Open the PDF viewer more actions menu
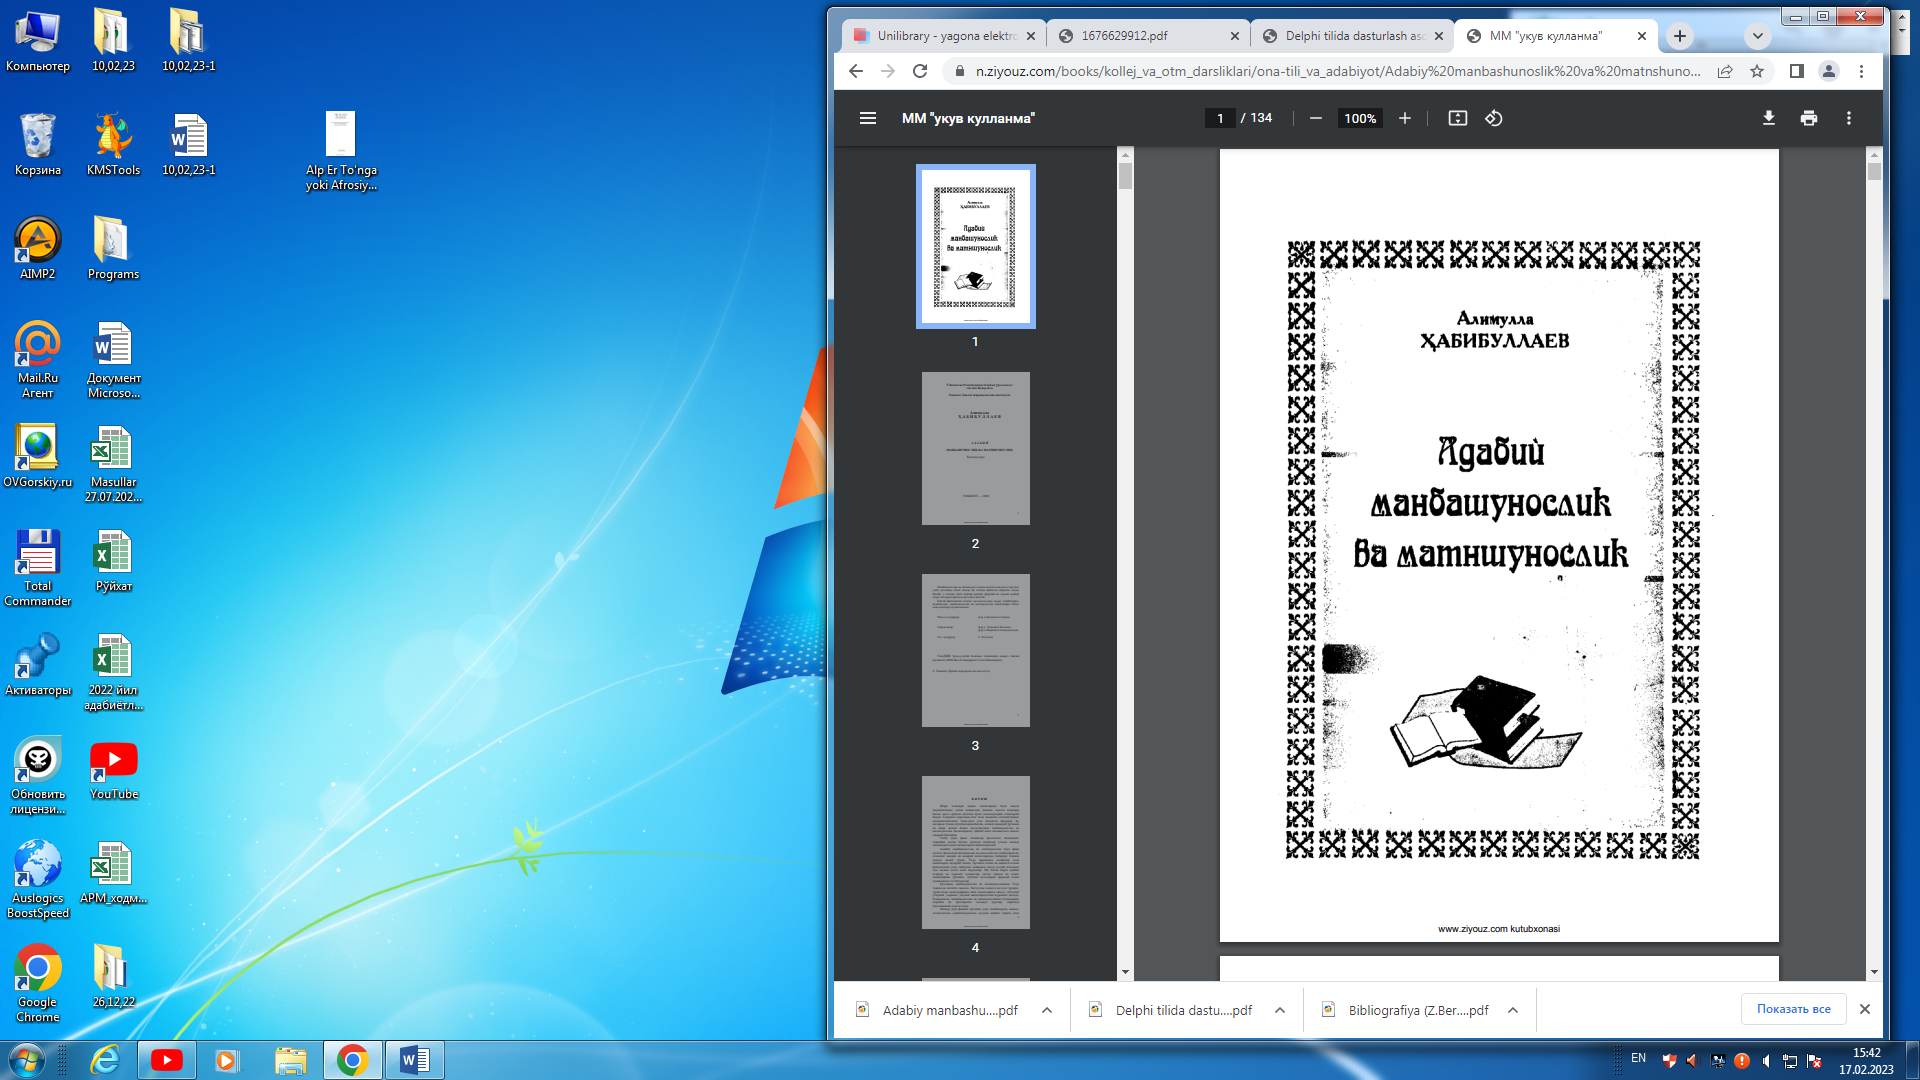Image resolution: width=1920 pixels, height=1080 pixels. tap(1848, 118)
